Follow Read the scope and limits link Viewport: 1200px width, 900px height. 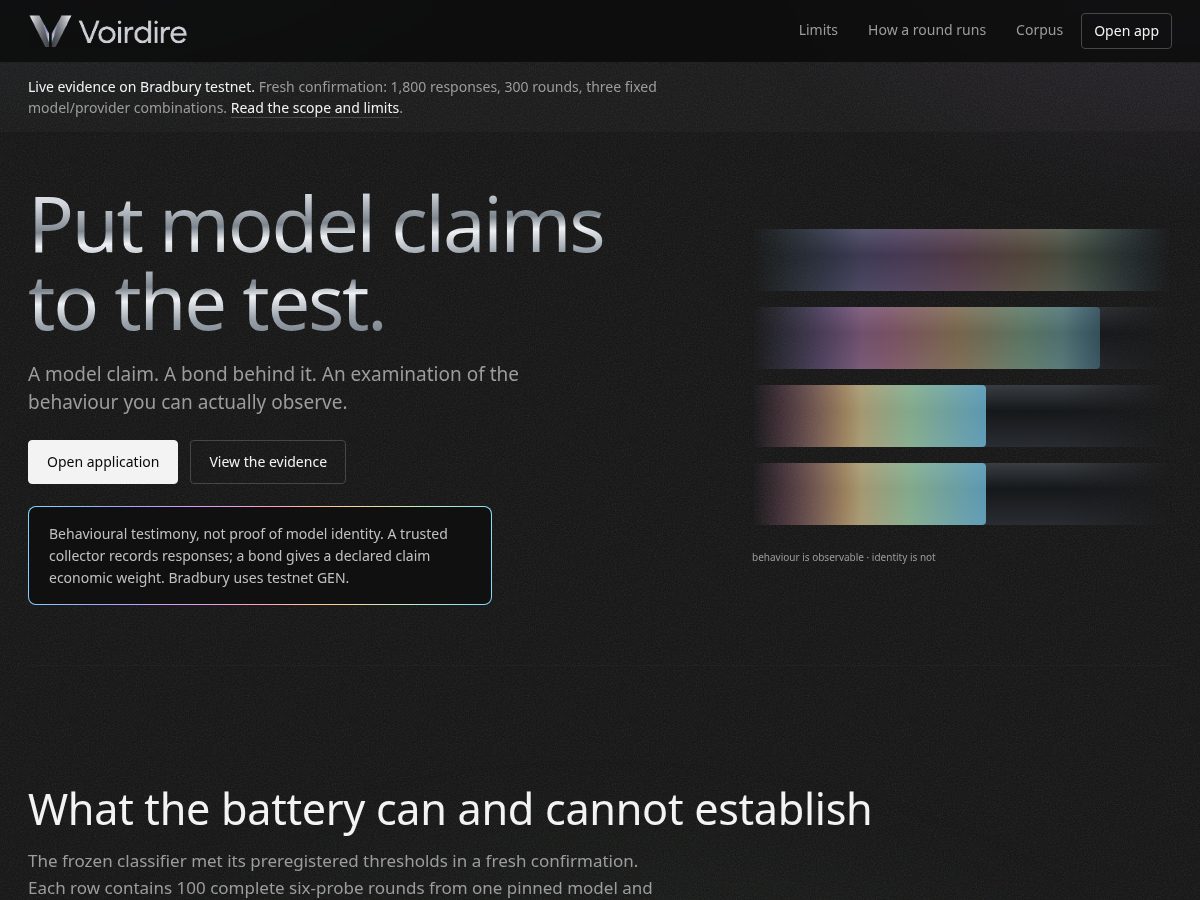[315, 108]
